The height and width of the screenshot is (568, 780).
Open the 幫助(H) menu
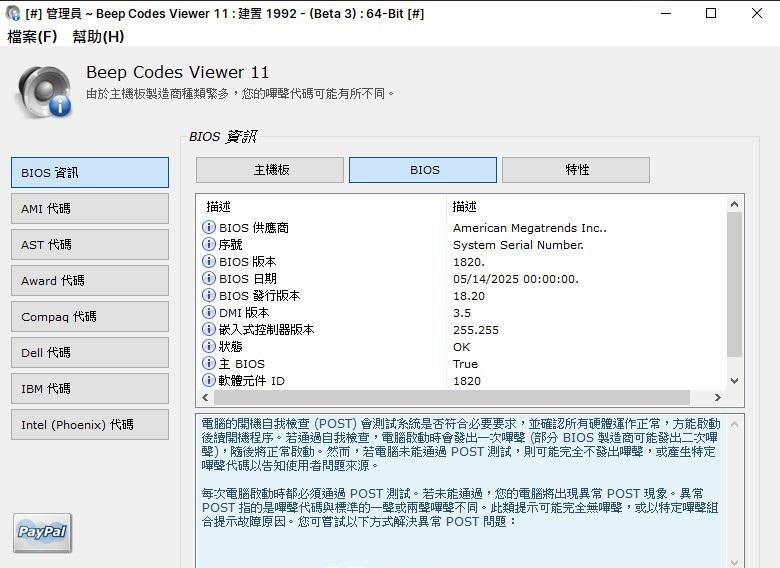pos(98,37)
